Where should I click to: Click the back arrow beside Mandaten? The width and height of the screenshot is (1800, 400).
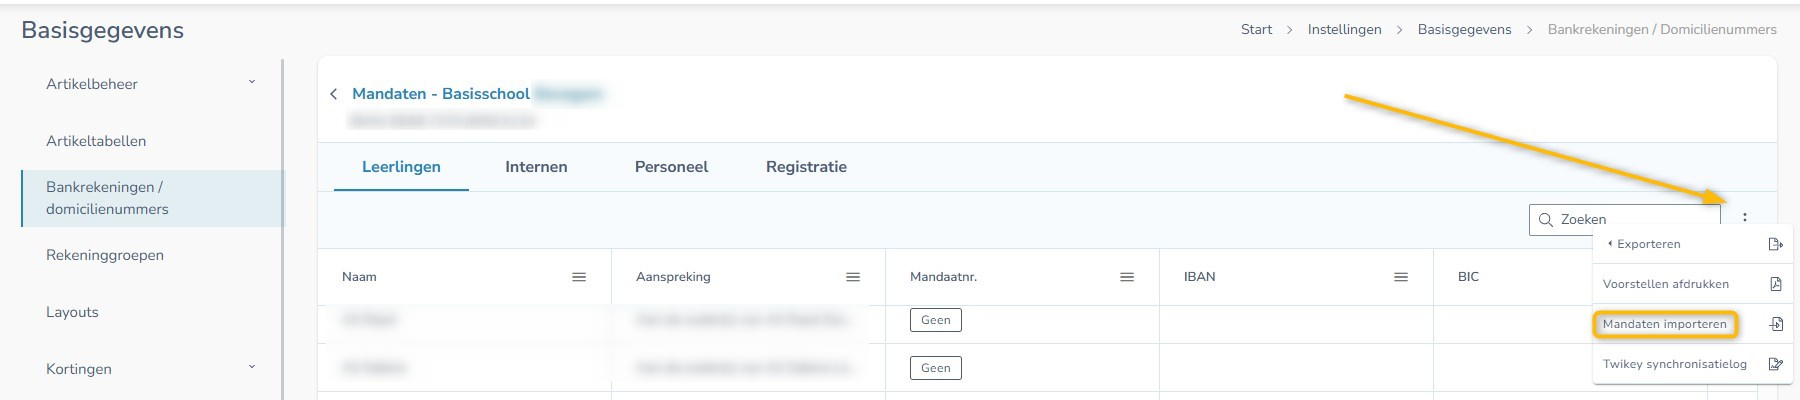(x=333, y=94)
